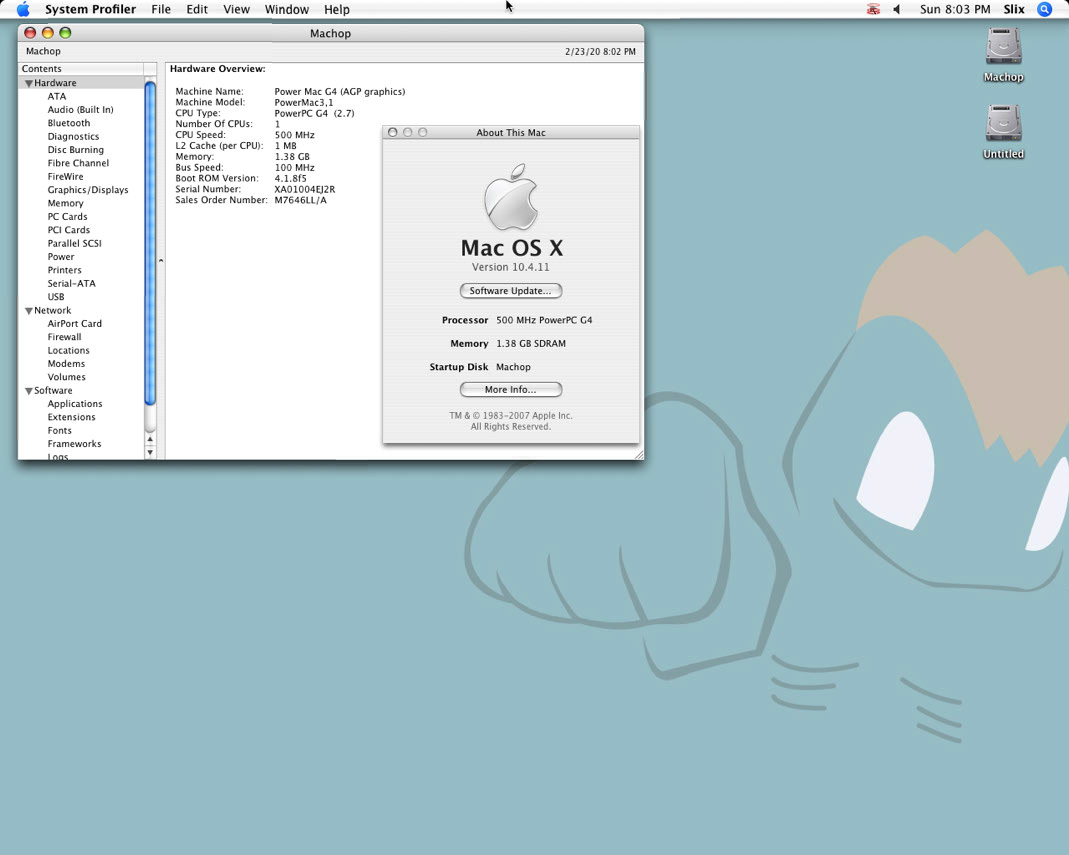Select Fibre Channel in the sidebar
The height and width of the screenshot is (855, 1069).
tap(78, 164)
